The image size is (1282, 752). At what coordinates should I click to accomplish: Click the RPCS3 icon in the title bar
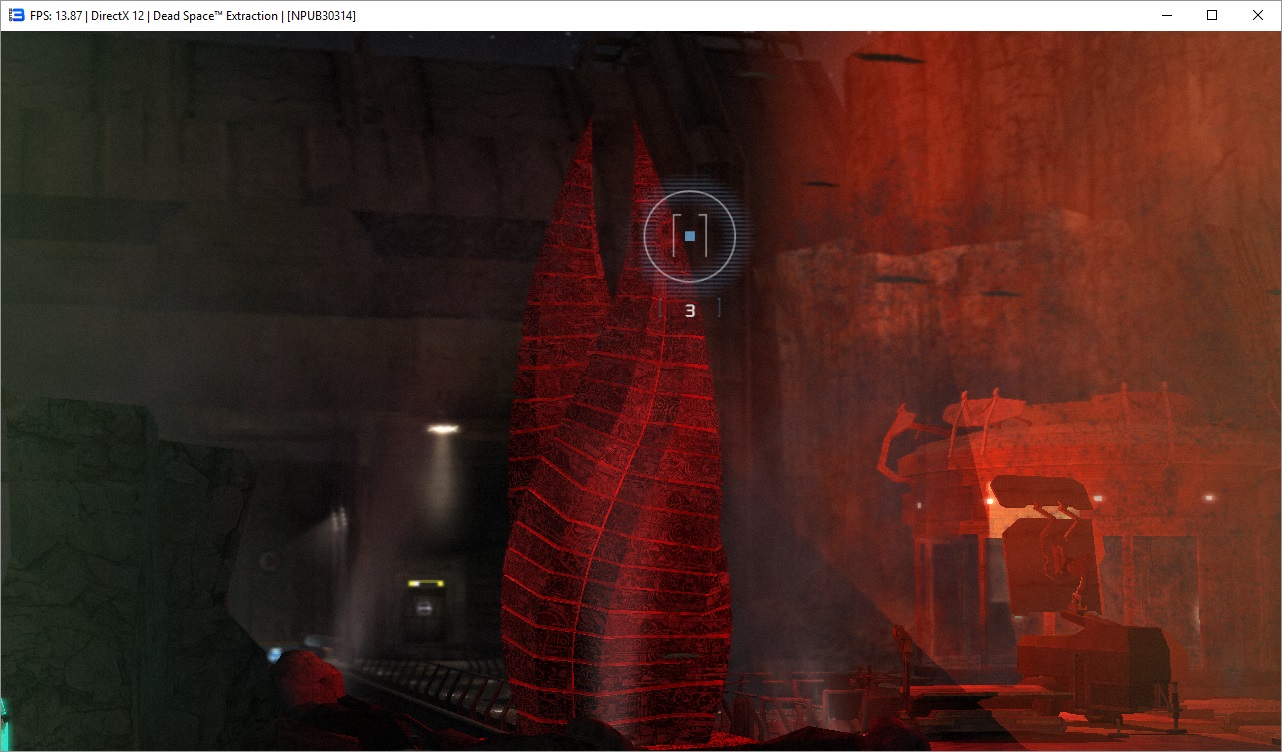pos(16,15)
